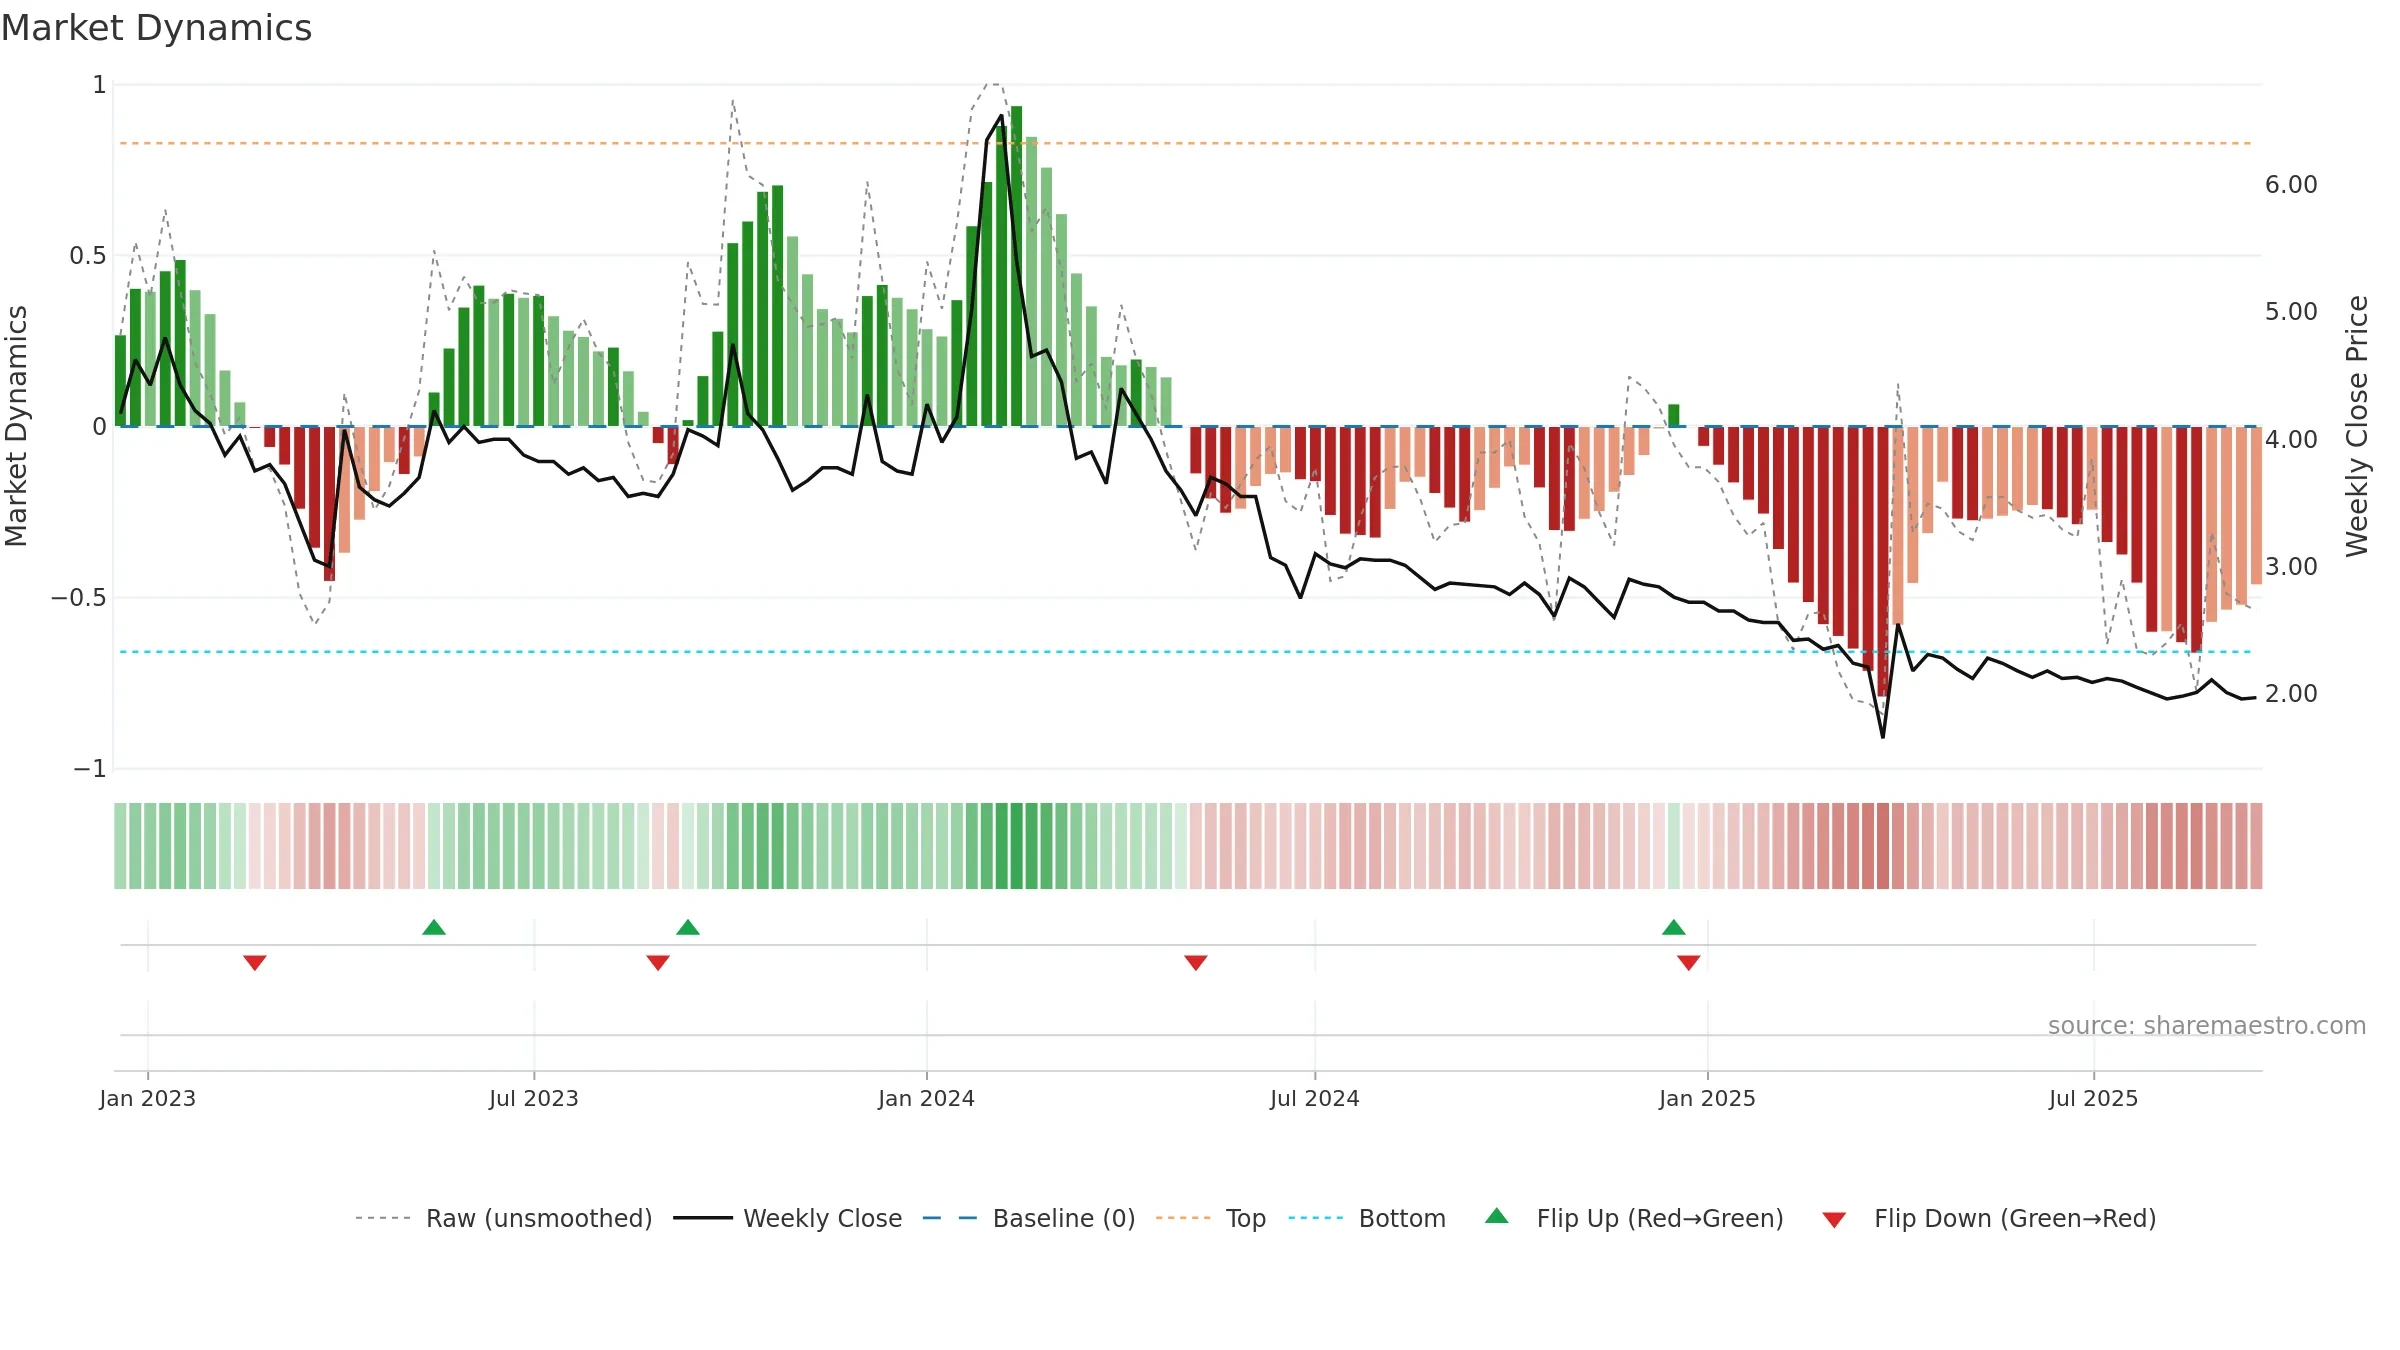Click the 4.00 price axis tick label
This screenshot has height=1350, width=2400.
(x=2291, y=439)
